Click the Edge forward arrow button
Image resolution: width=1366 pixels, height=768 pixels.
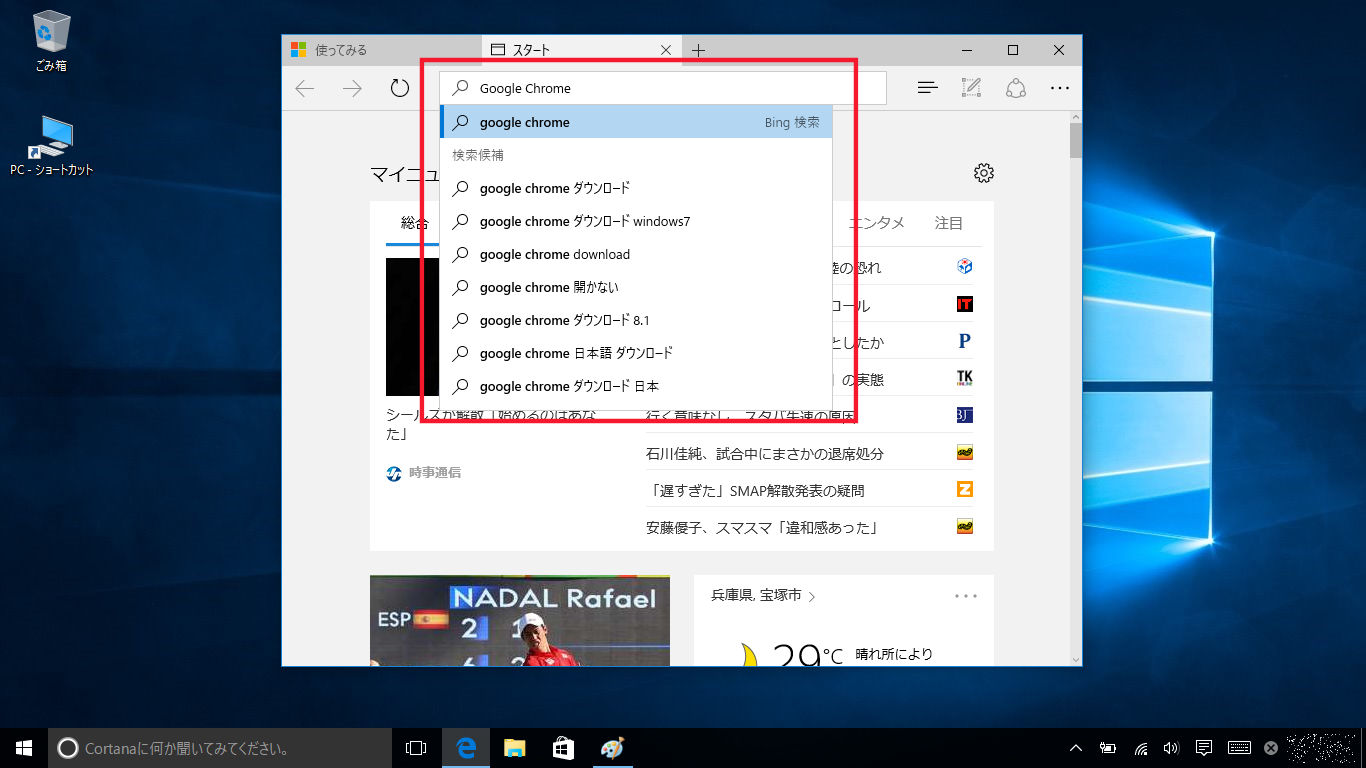point(352,88)
